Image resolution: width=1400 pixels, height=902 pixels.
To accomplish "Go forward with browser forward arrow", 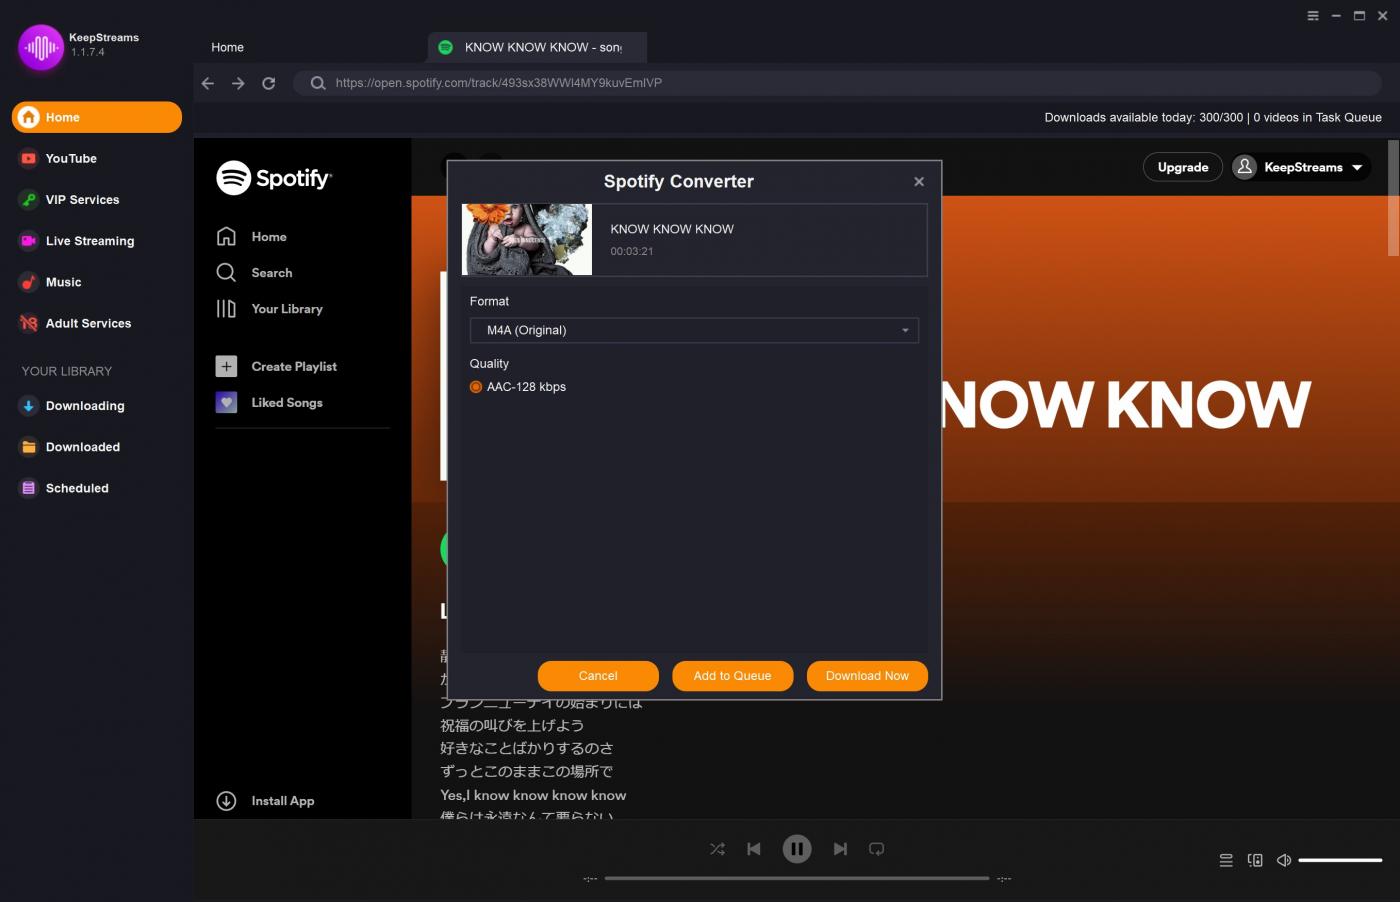I will 238,83.
